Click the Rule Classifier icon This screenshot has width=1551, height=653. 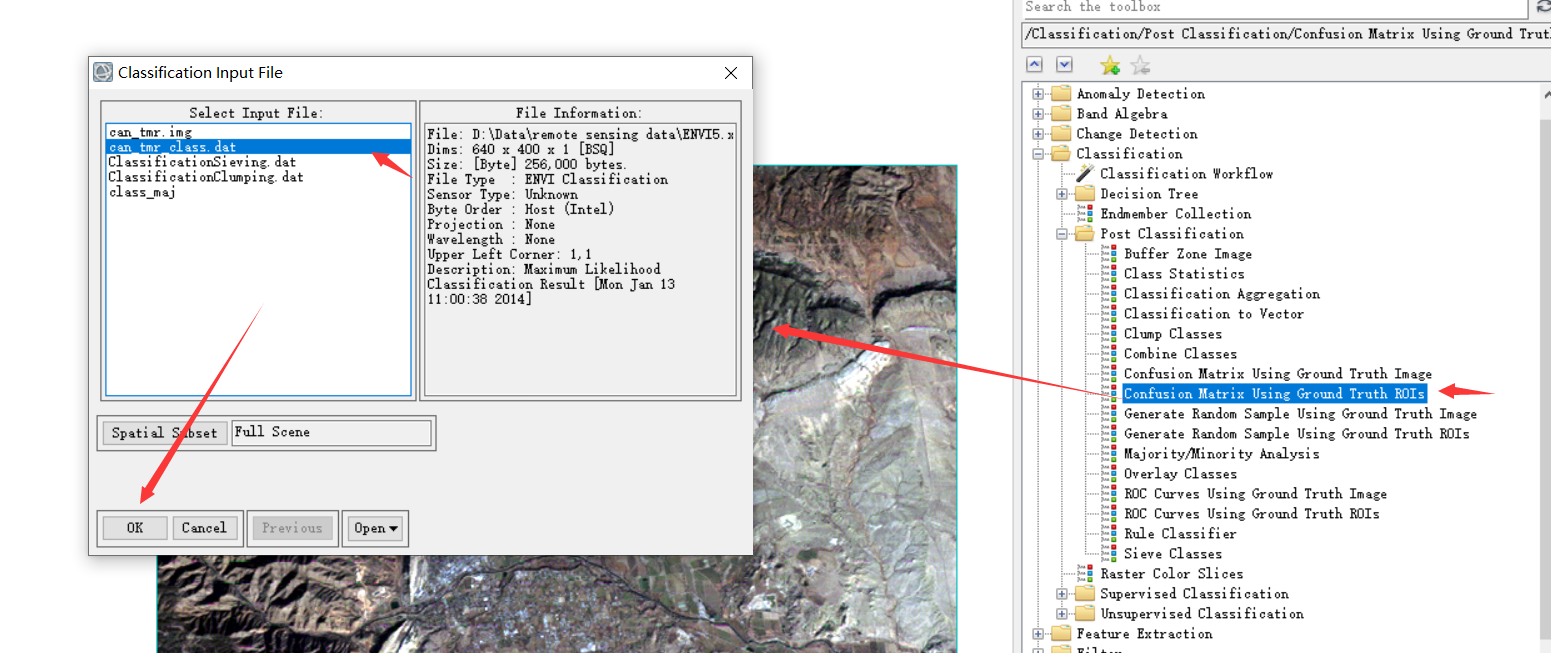(1111, 534)
